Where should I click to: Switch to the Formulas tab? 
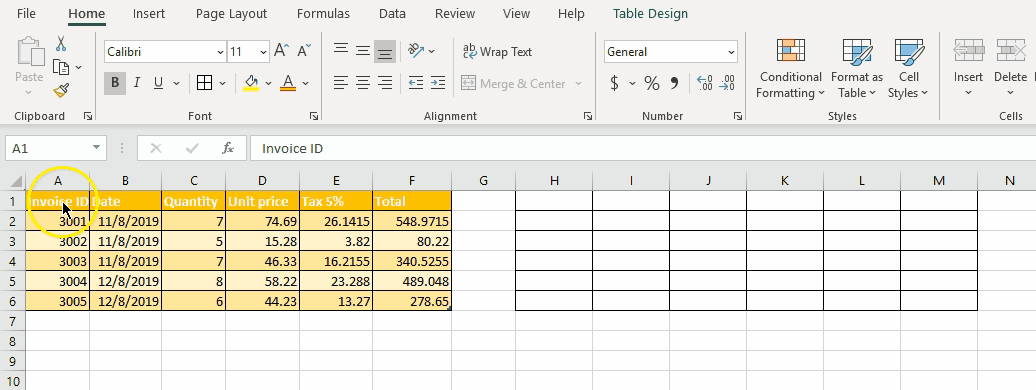click(323, 13)
